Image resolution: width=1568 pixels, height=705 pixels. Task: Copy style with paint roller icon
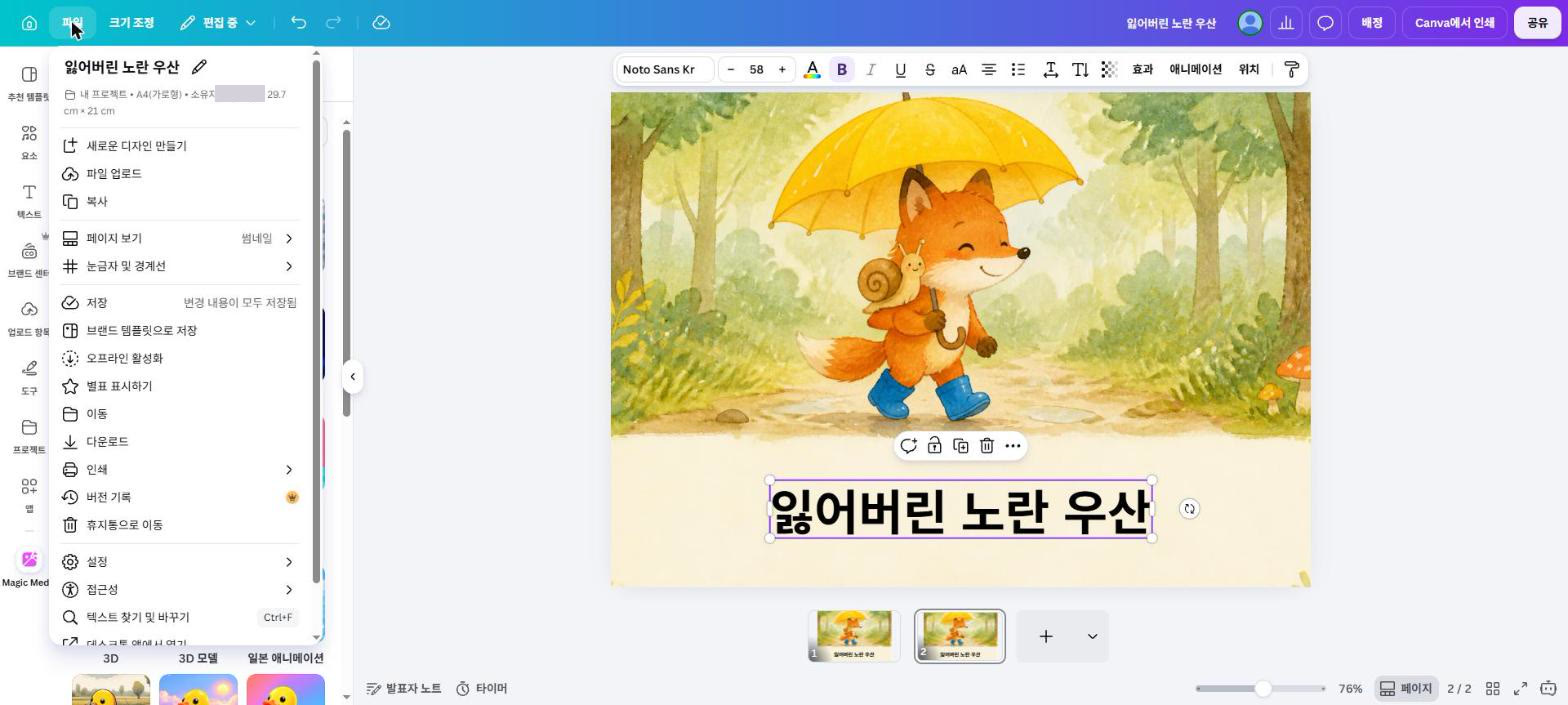(1291, 69)
